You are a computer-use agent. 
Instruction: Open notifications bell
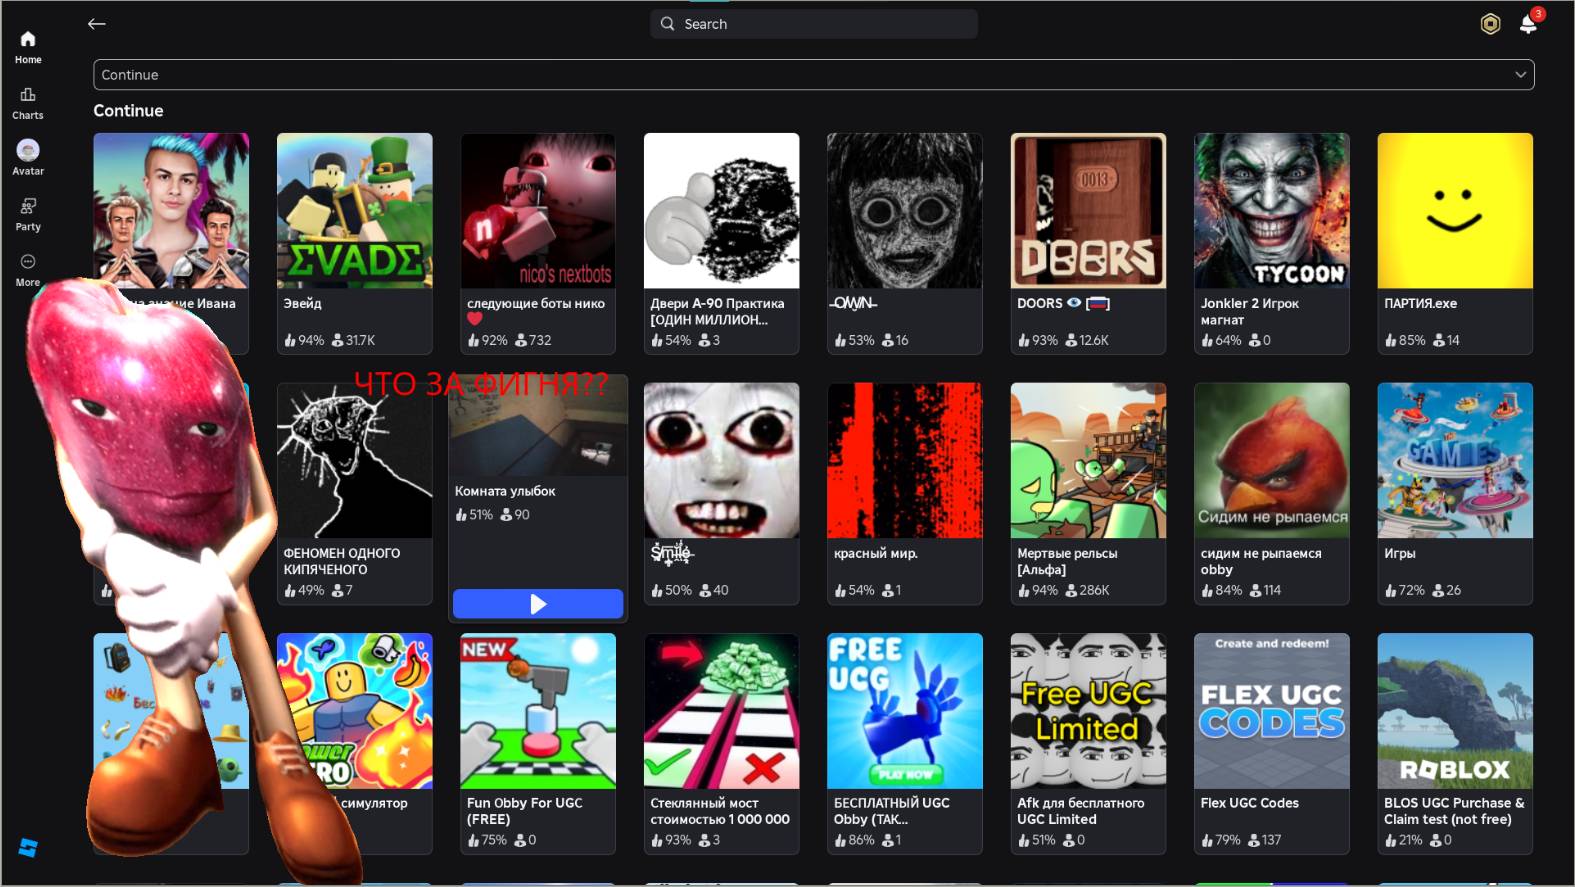tap(1528, 24)
